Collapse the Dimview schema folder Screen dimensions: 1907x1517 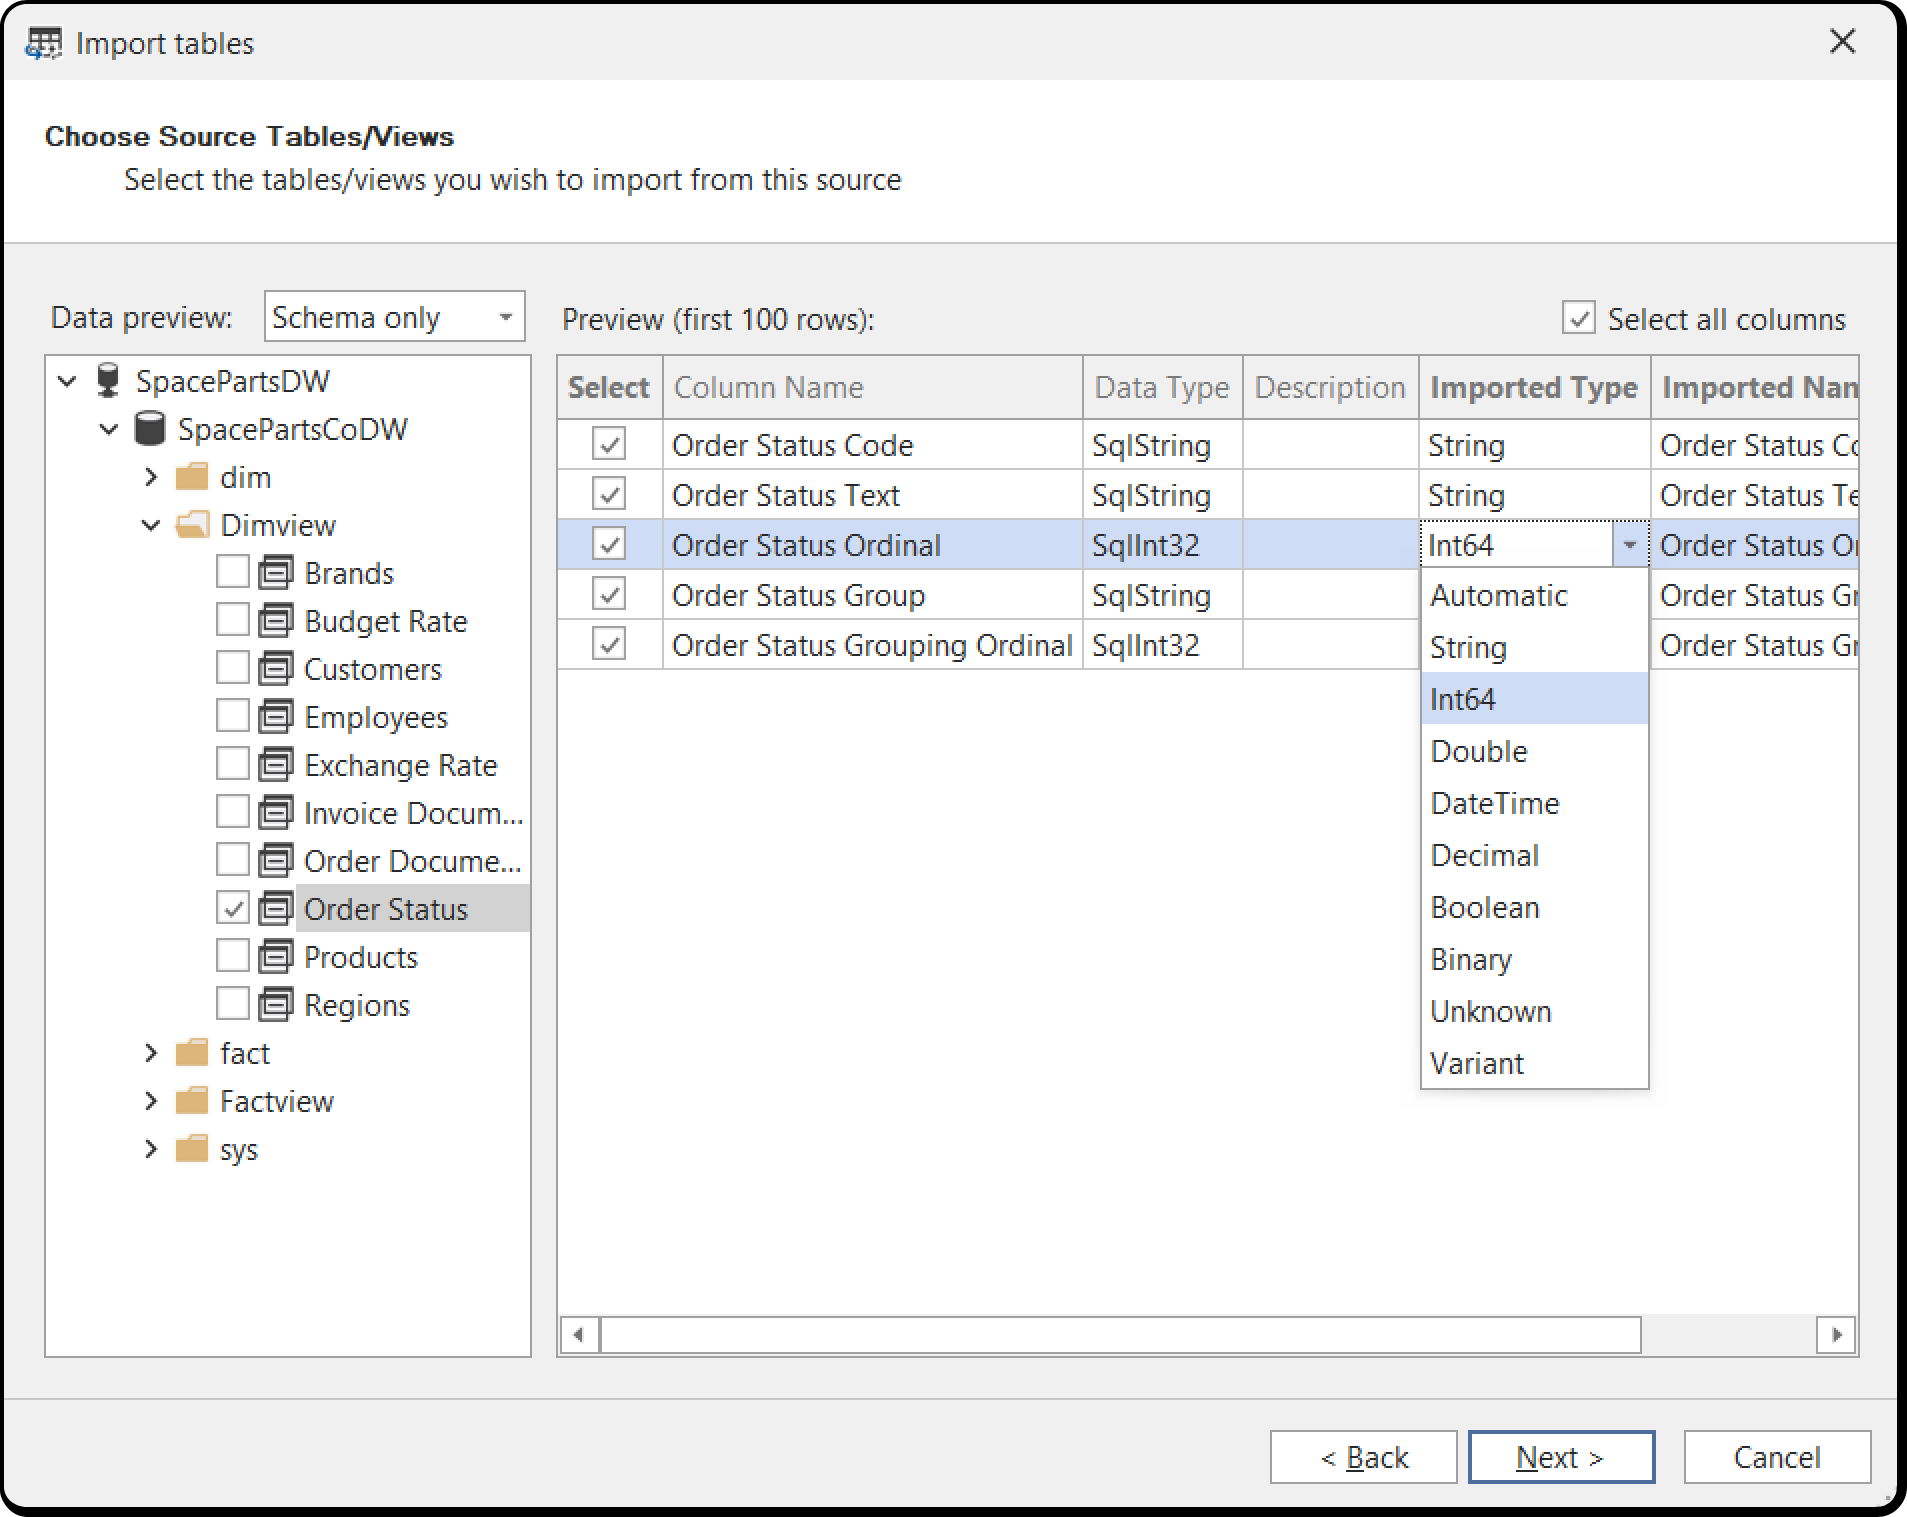(x=151, y=525)
